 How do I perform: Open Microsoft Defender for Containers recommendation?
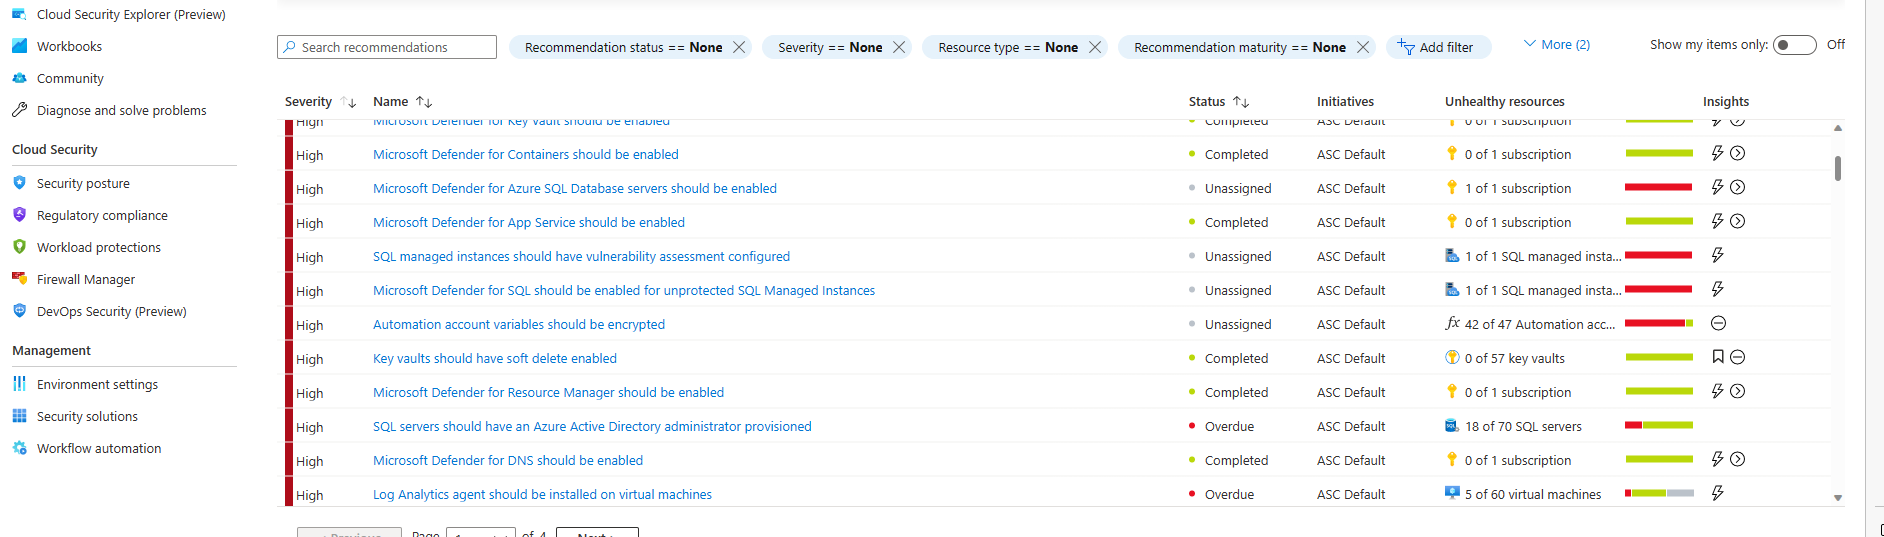pyautogui.click(x=526, y=154)
